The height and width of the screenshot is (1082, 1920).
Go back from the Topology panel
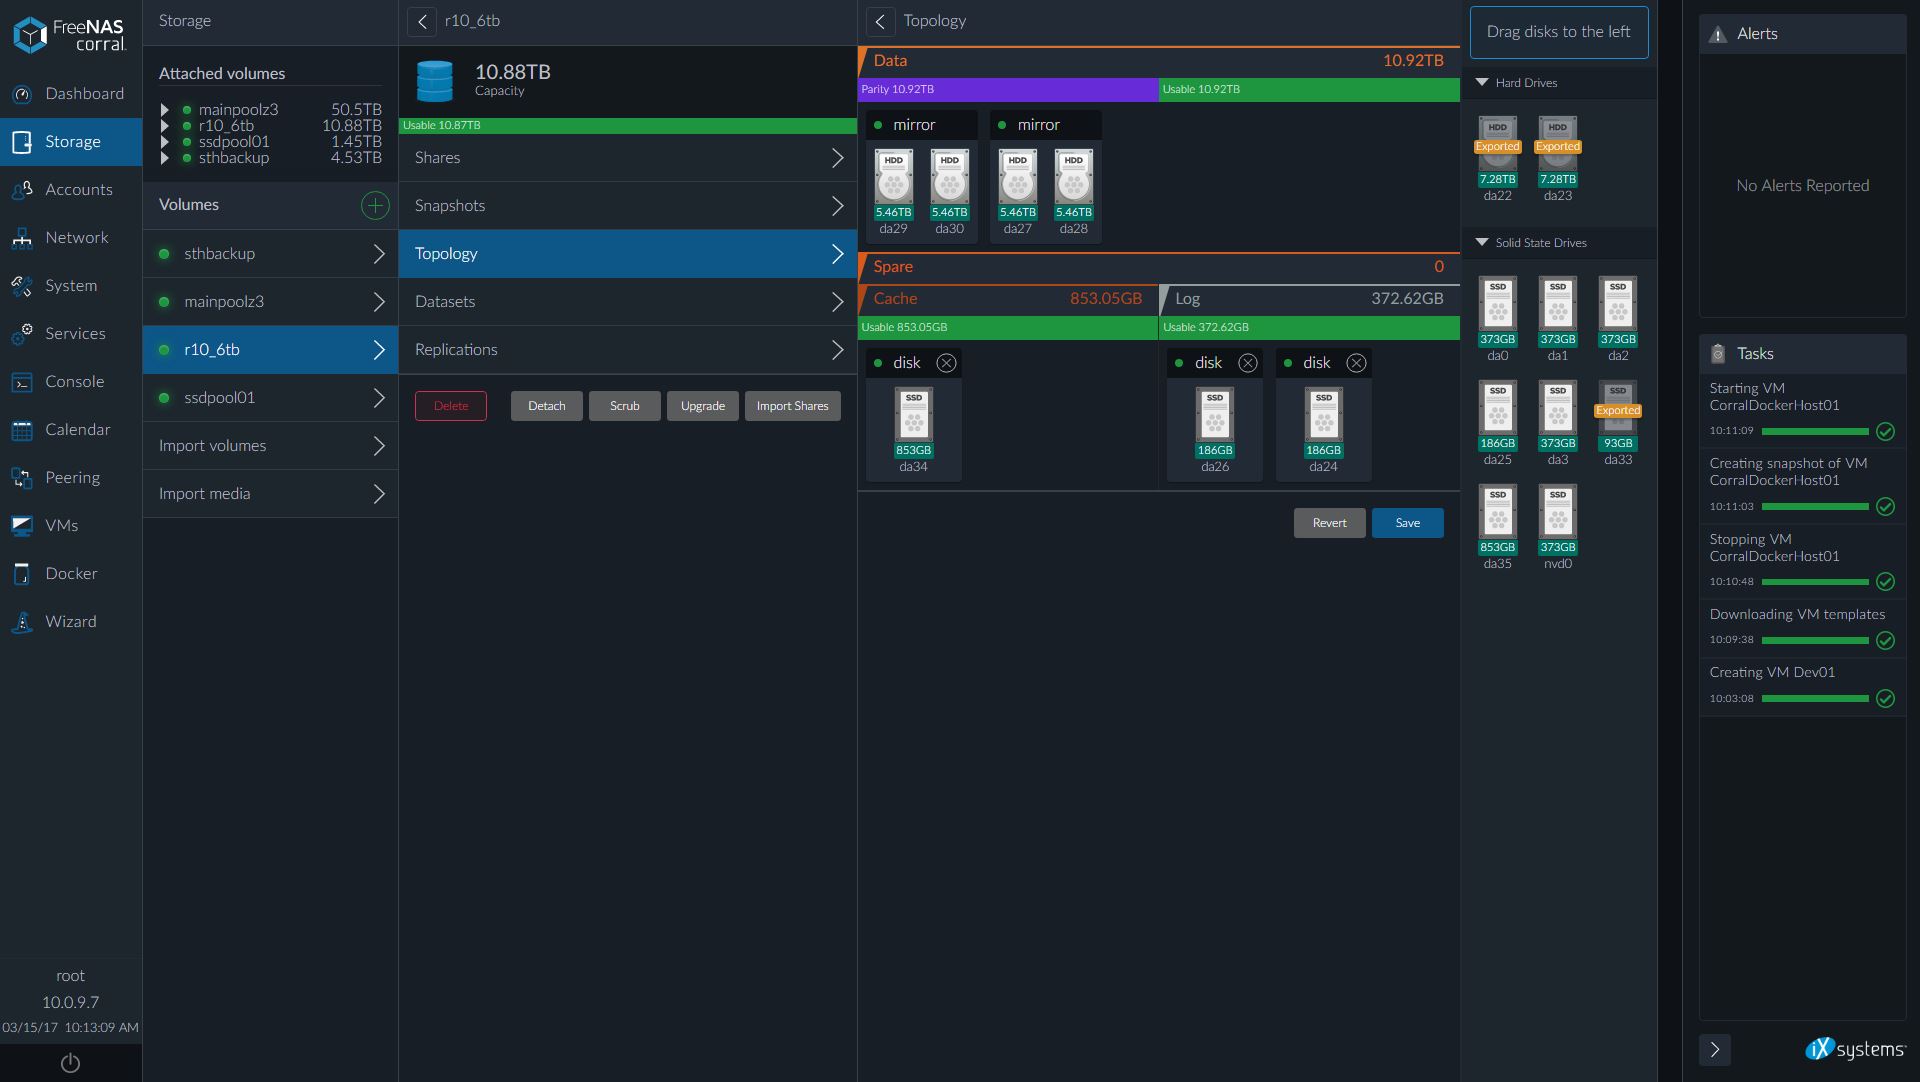coord(880,21)
